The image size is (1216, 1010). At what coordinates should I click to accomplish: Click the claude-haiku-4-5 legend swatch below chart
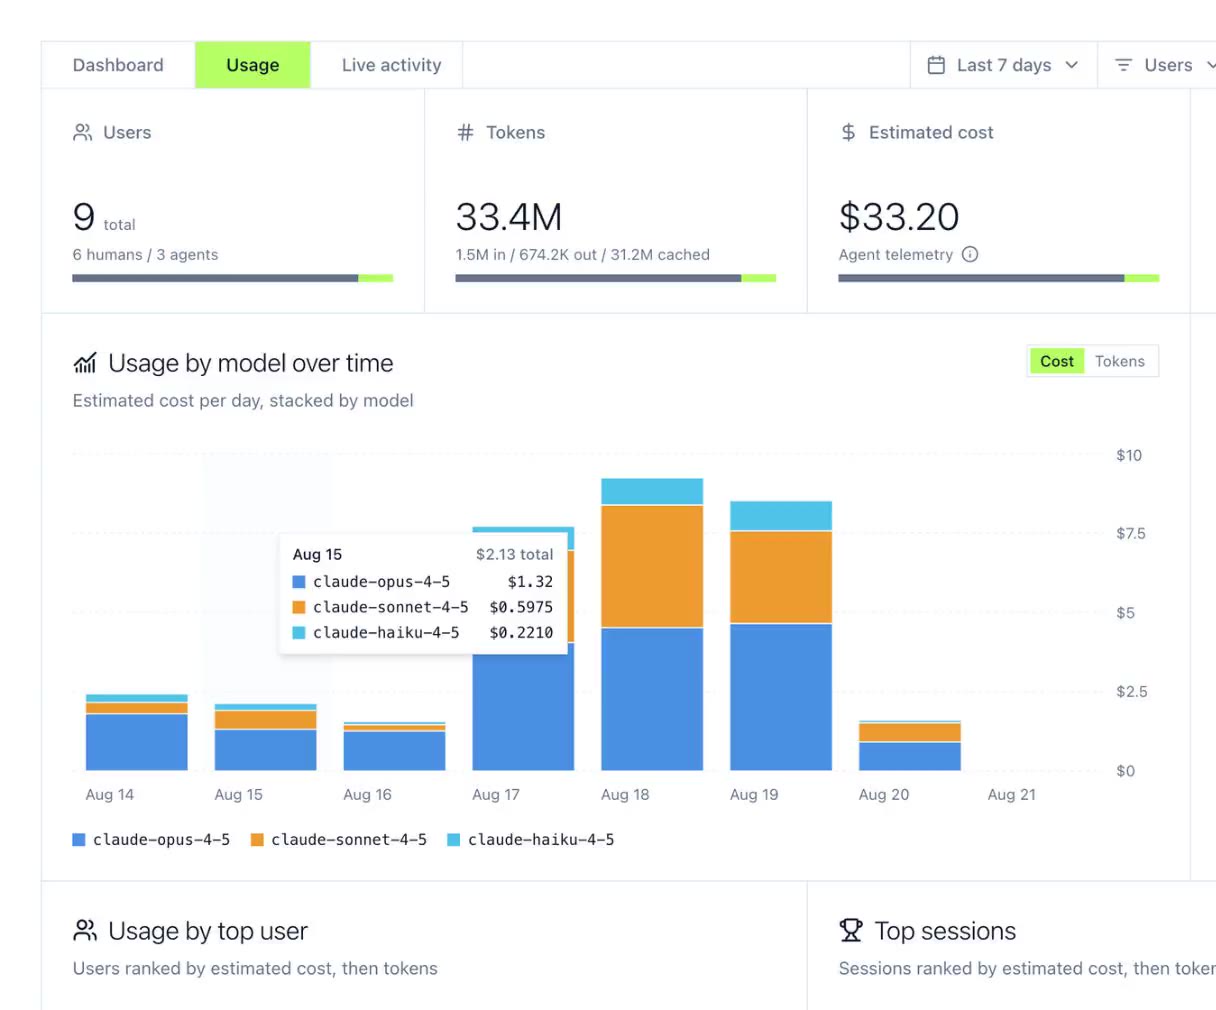(454, 840)
